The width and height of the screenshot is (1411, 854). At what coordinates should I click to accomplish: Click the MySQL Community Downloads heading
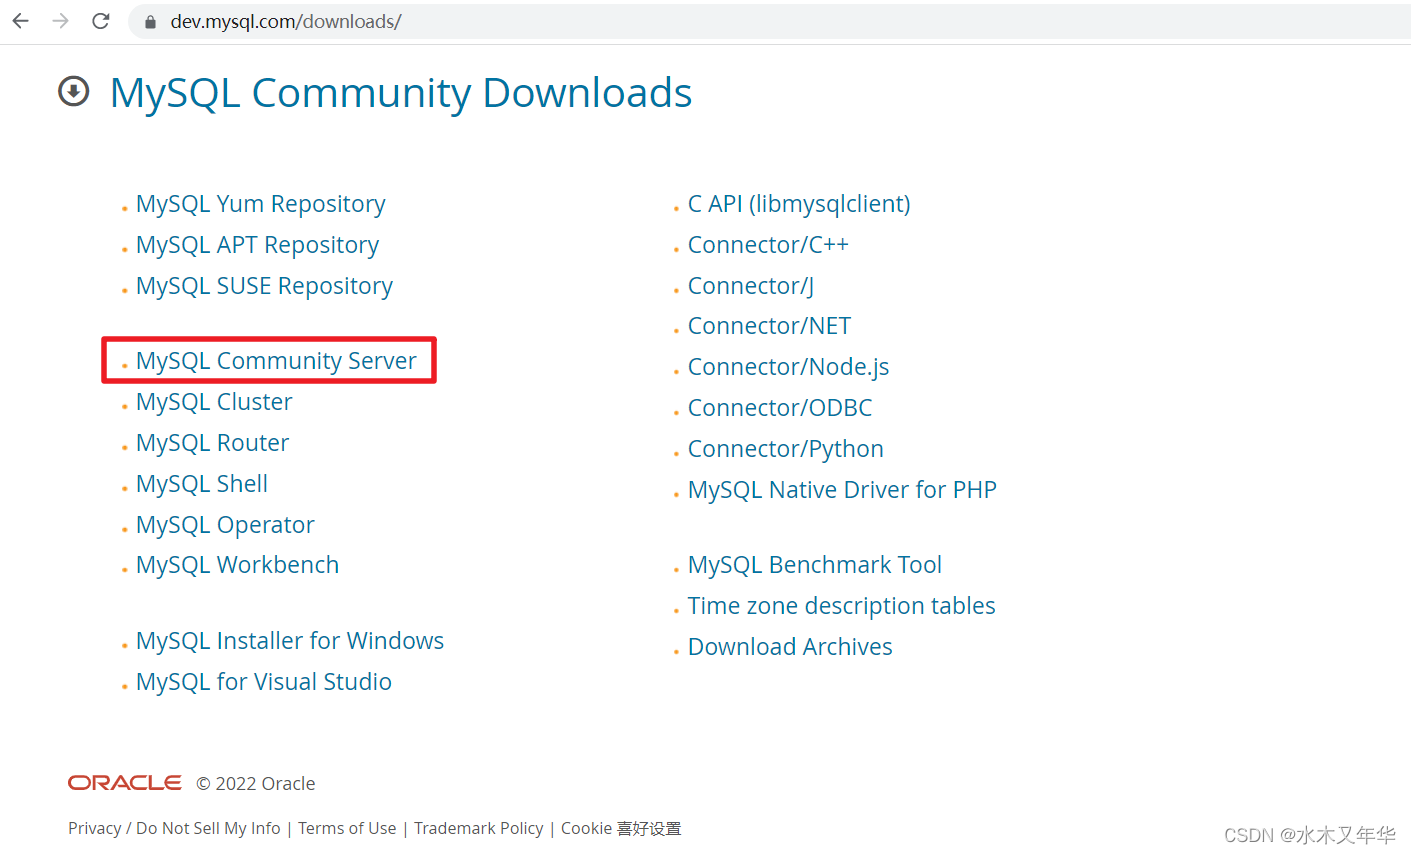400,93
